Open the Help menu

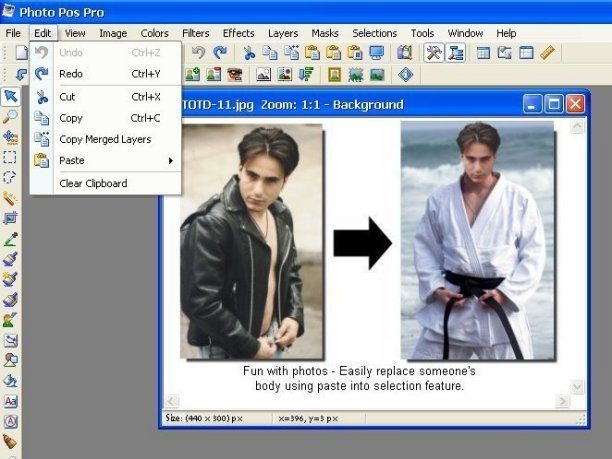pyautogui.click(x=506, y=33)
